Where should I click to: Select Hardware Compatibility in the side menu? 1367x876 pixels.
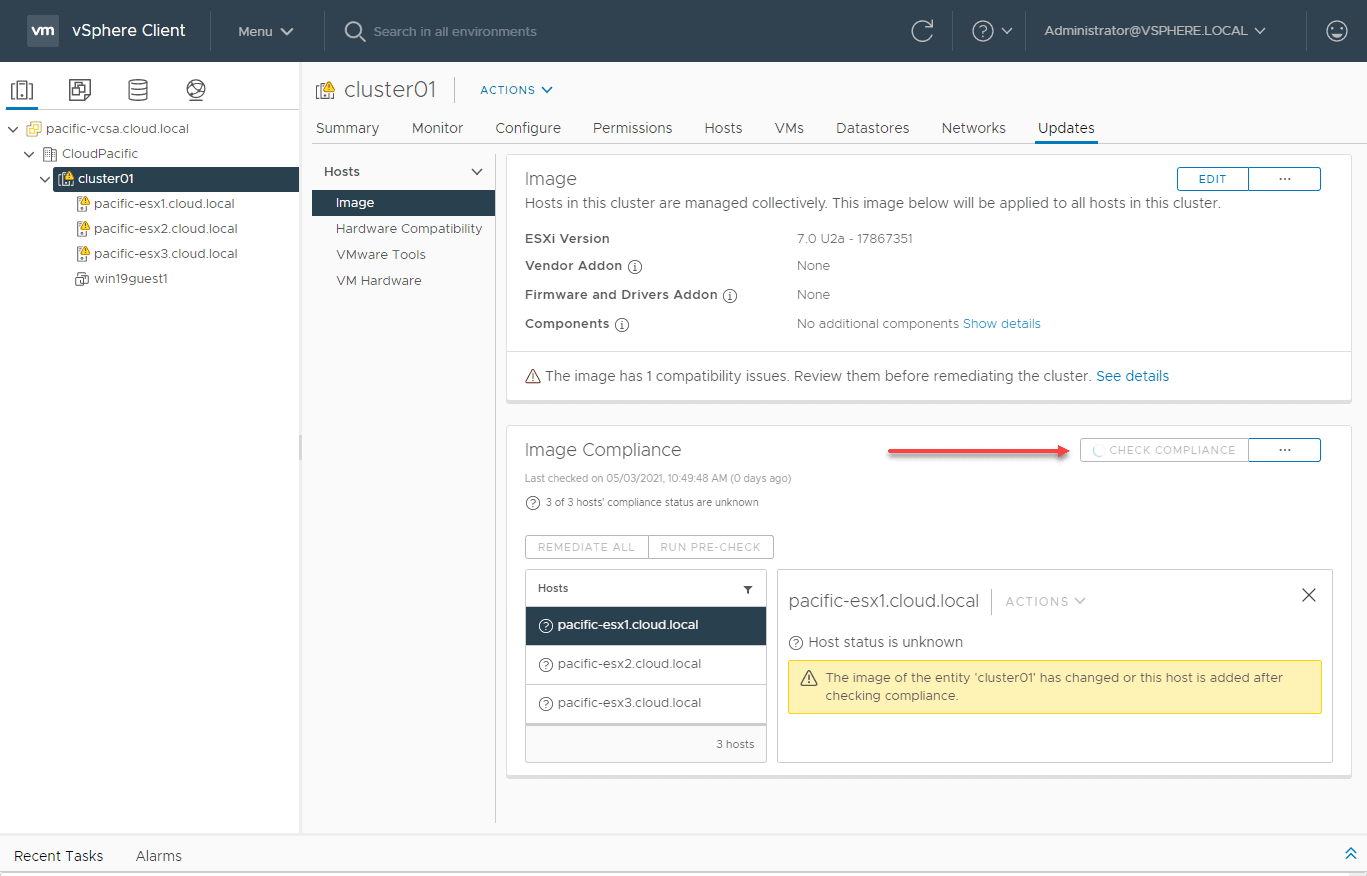409,229
